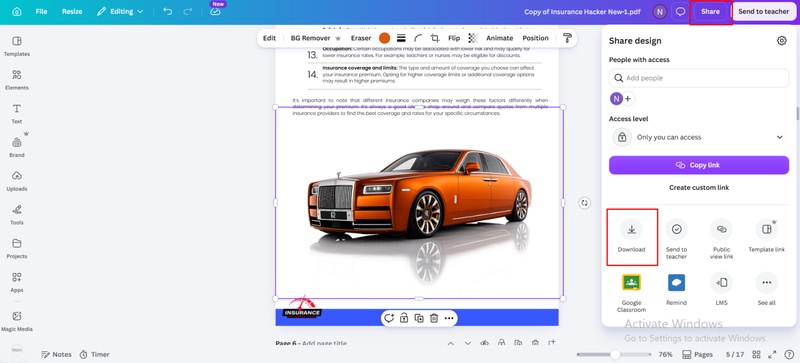Click the rotate handle beside the image
The height and width of the screenshot is (363, 800).
585,203
